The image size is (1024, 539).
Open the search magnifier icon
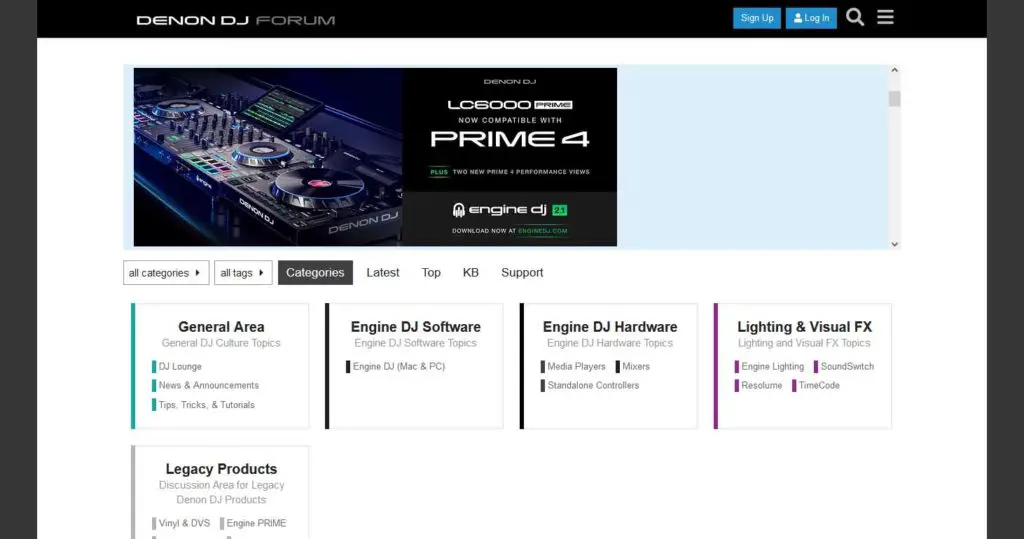855,17
